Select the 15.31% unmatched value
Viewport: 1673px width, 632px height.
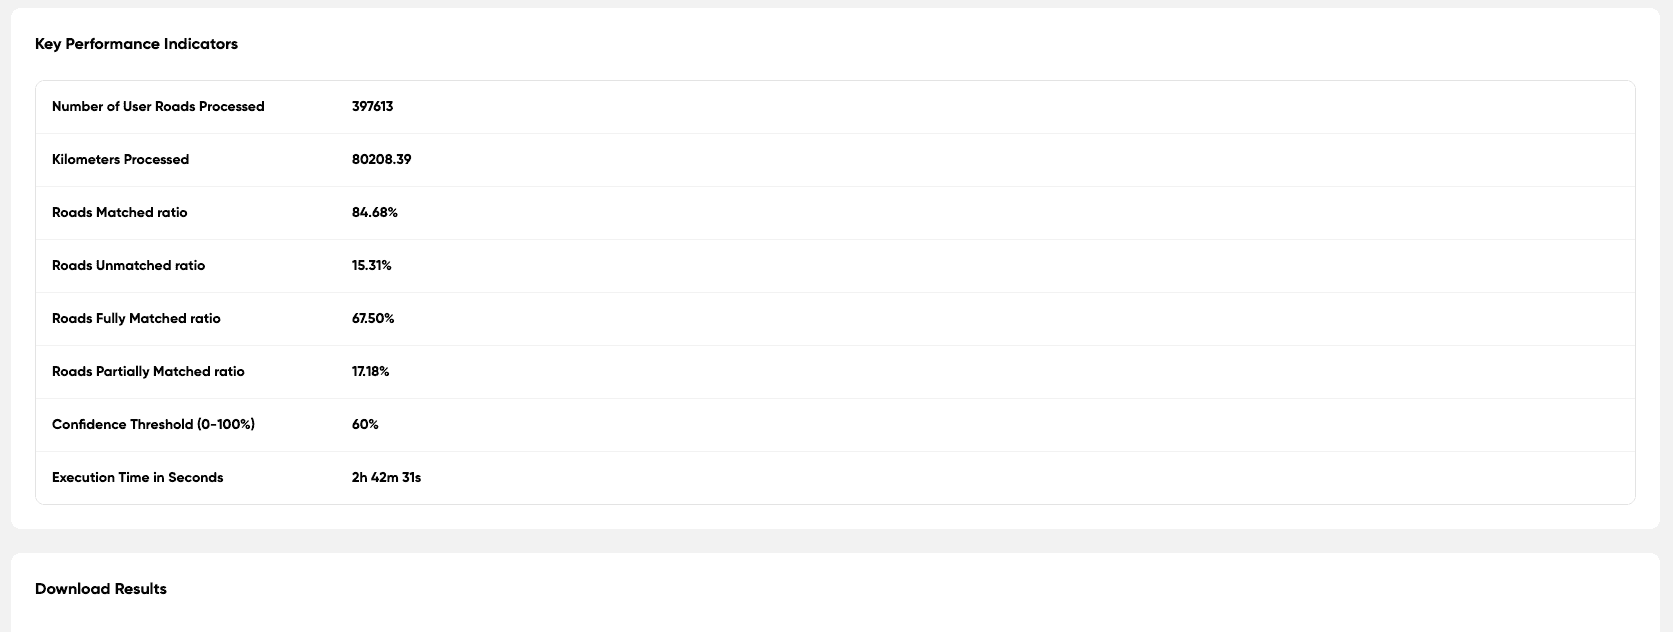pyautogui.click(x=371, y=266)
